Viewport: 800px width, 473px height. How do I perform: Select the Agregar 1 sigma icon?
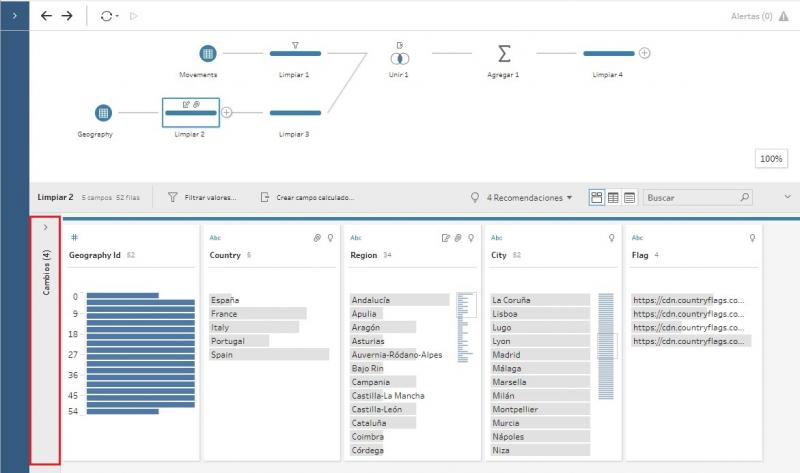[504, 53]
